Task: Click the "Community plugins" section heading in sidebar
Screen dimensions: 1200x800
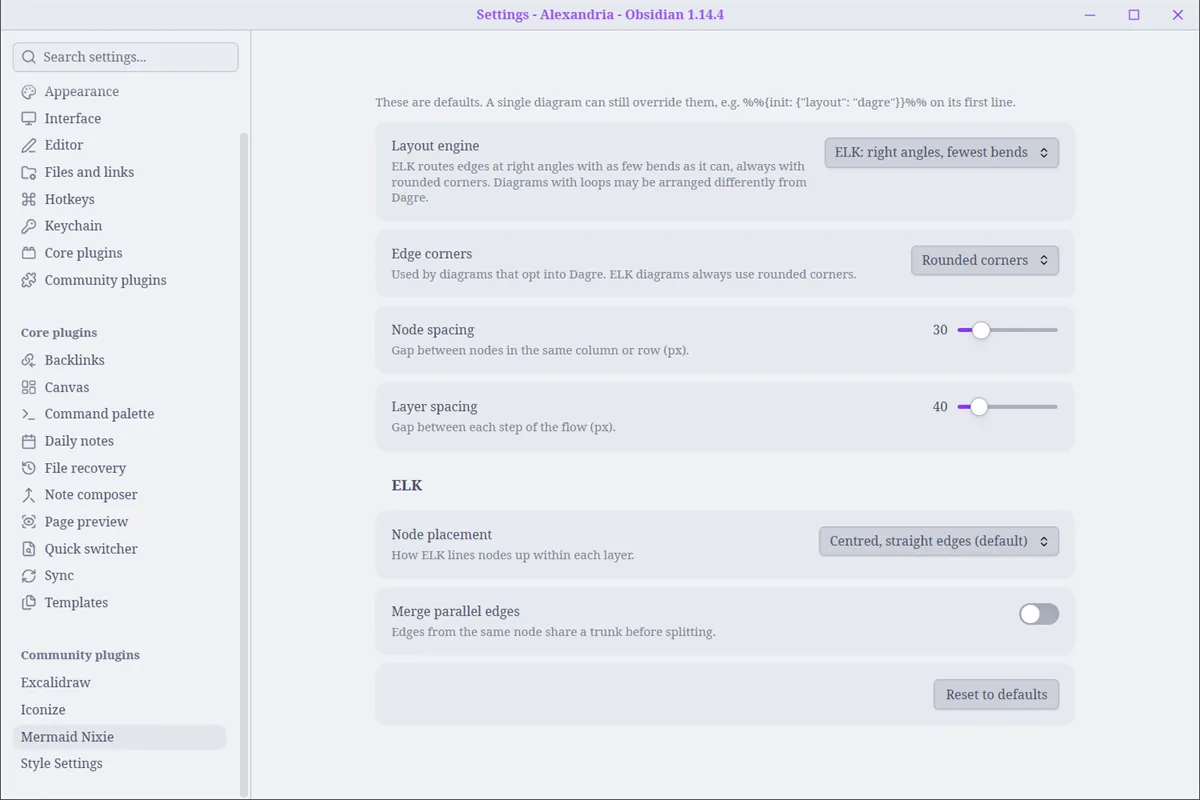Action: tap(80, 655)
